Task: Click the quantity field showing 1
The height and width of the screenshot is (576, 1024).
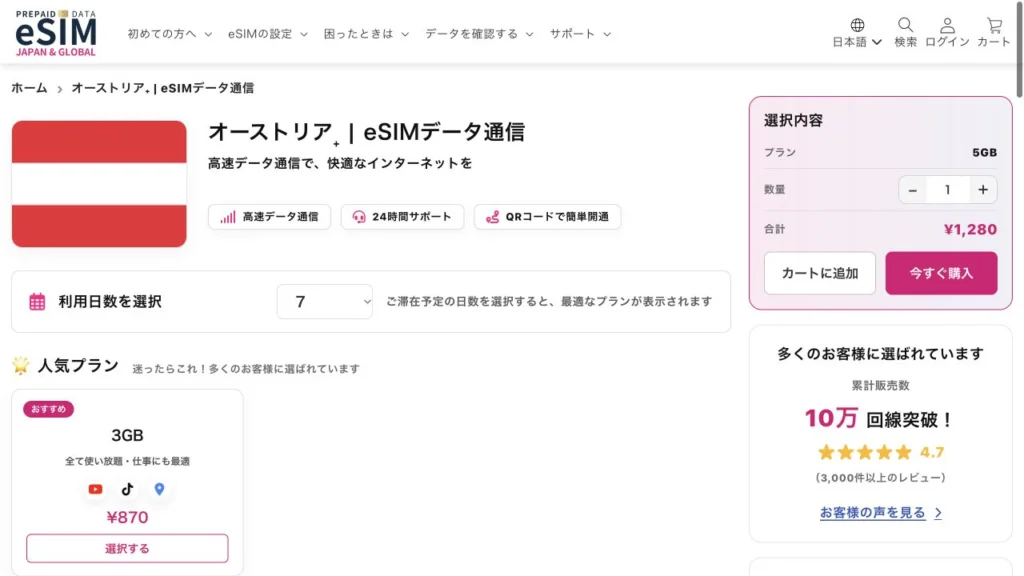Action: point(948,190)
